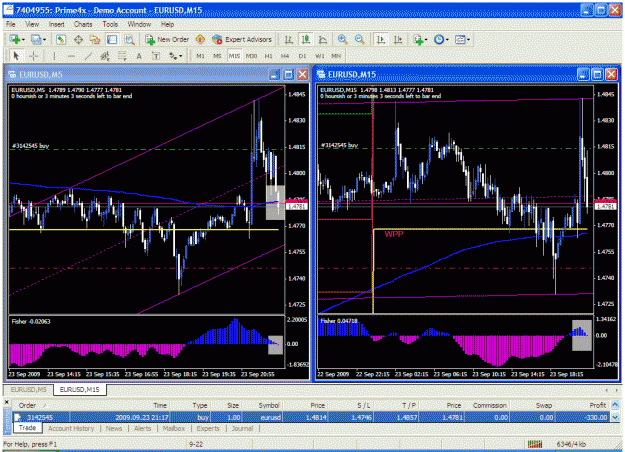Open the File menu
The image size is (625, 452).
[x=11, y=24]
